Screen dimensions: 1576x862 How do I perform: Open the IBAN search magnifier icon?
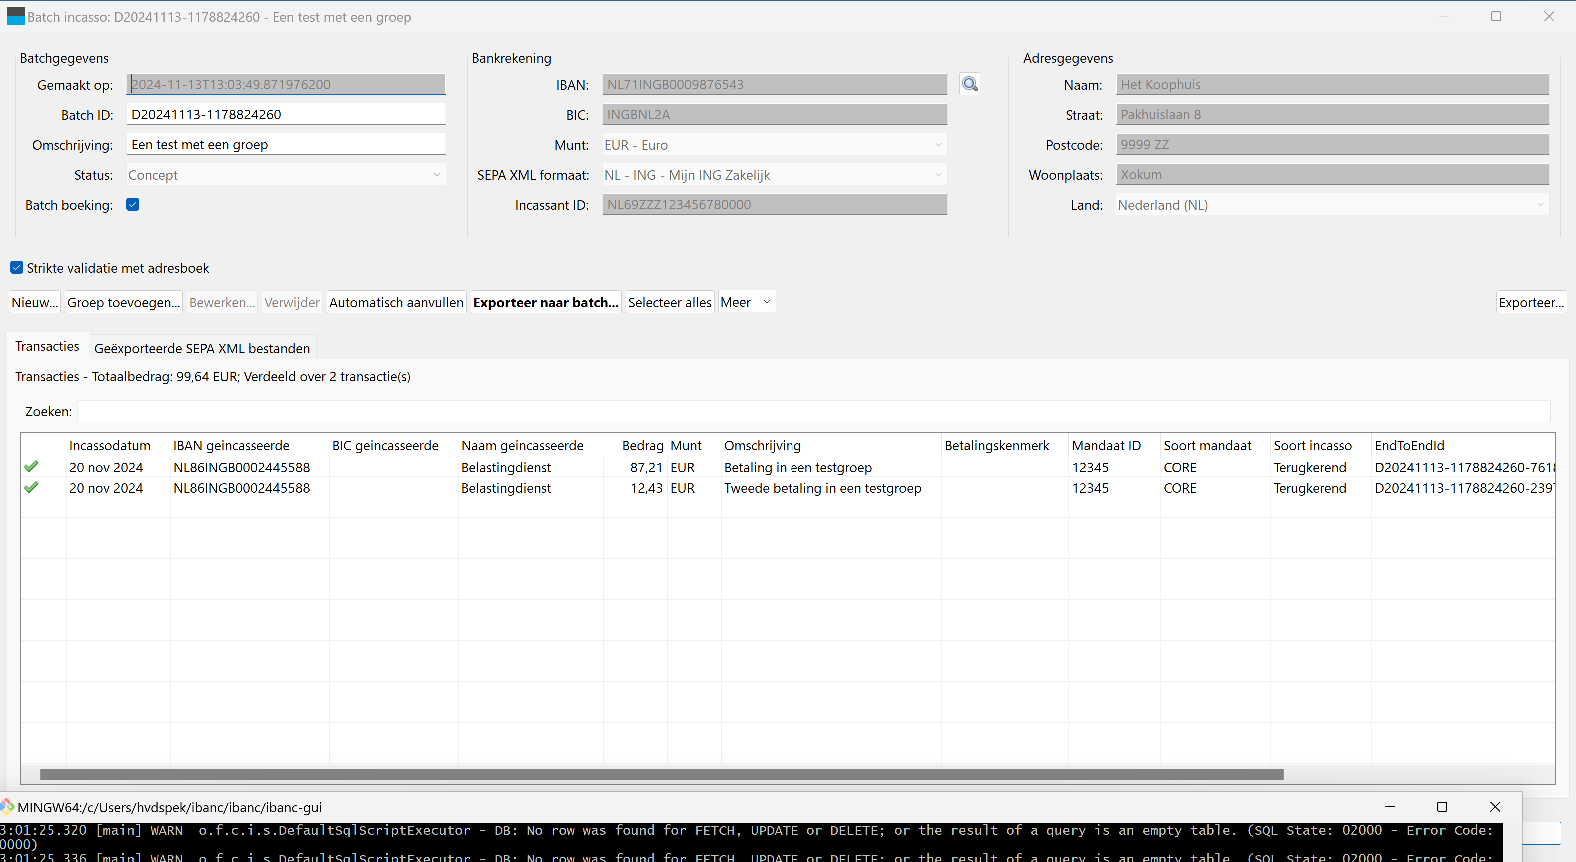970,84
